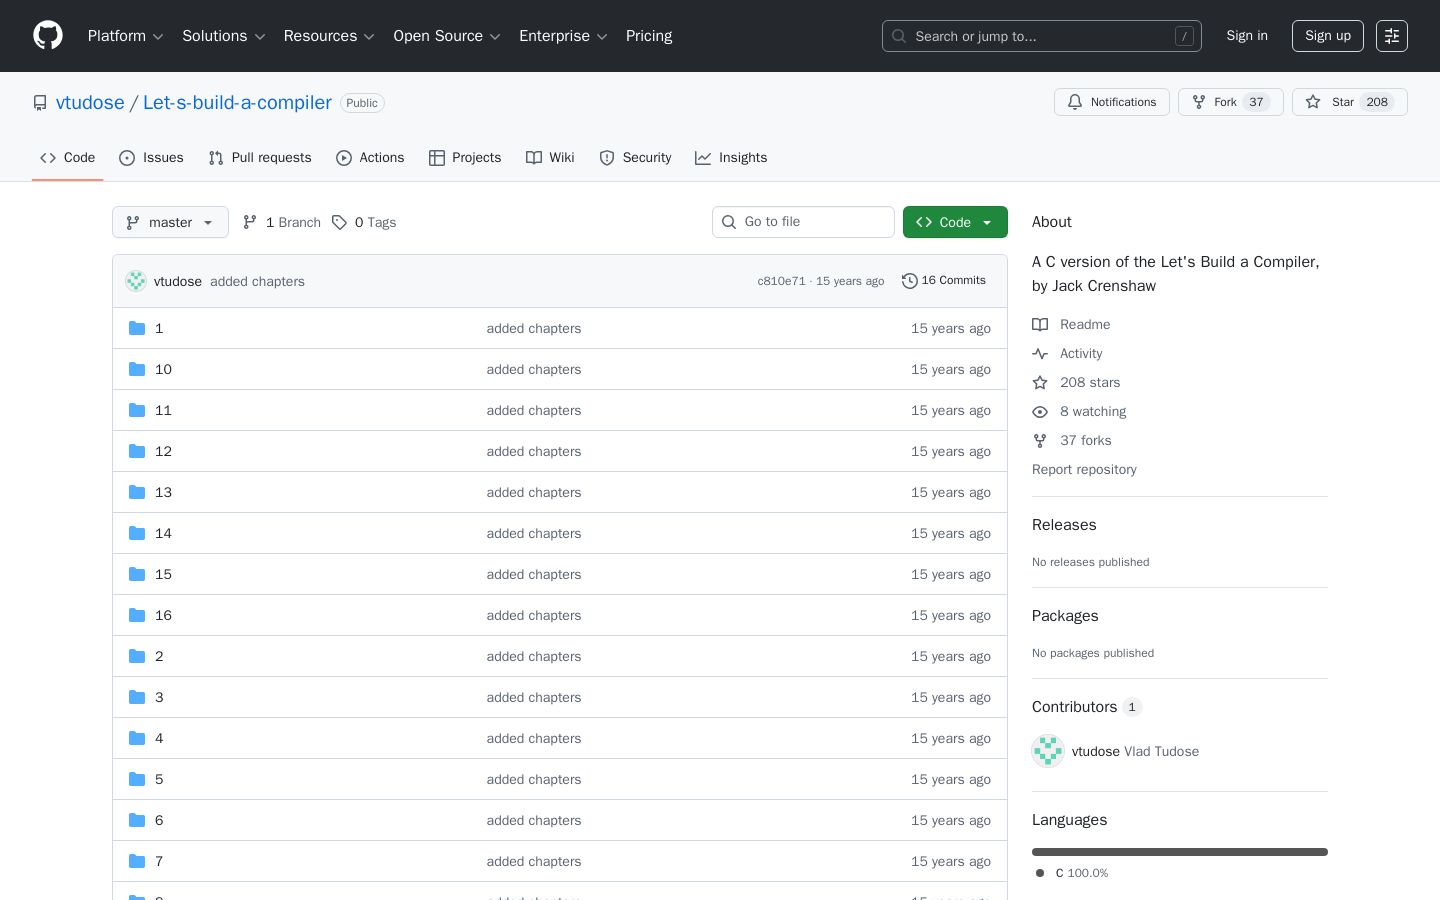Click the history clock icon beside 16 Commits

click(x=909, y=281)
